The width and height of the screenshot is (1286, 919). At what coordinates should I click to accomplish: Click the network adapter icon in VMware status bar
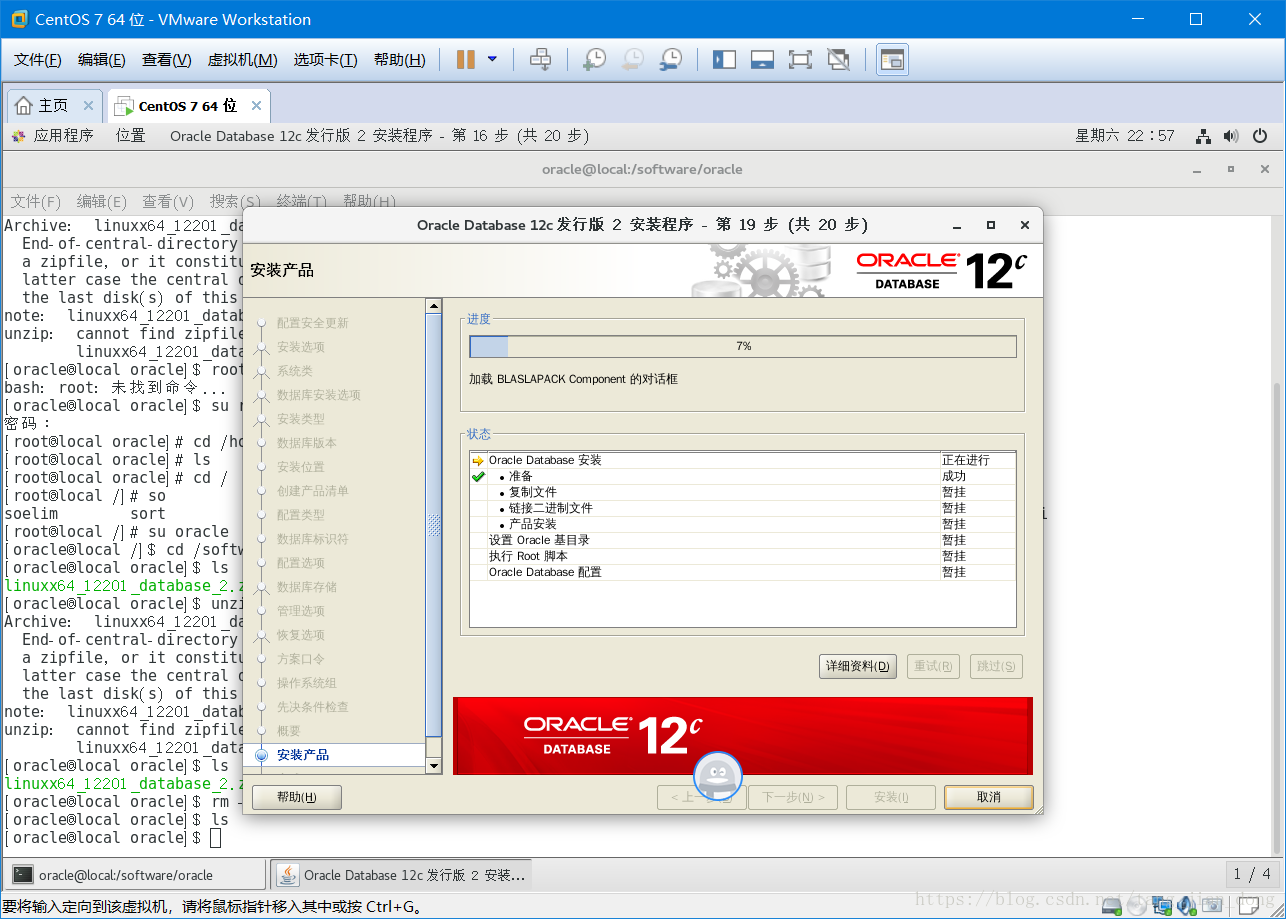tap(1162, 906)
